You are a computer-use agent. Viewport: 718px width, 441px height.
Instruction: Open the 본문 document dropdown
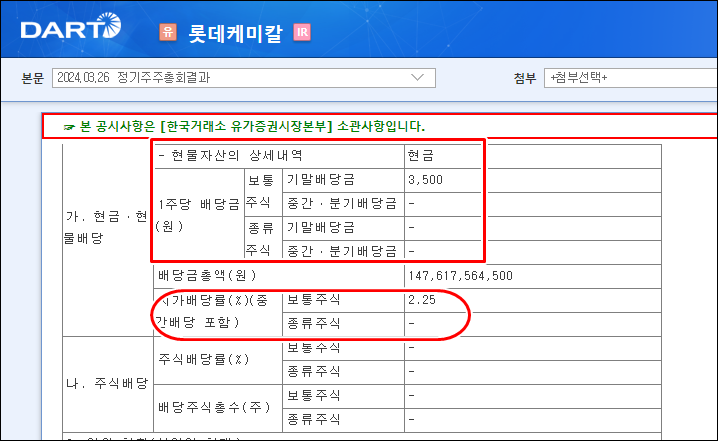[x=244, y=78]
